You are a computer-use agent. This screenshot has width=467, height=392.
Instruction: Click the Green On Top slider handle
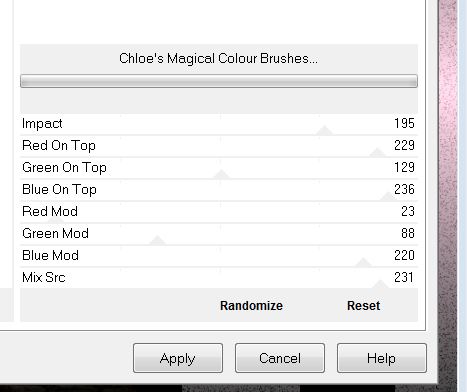(221, 174)
